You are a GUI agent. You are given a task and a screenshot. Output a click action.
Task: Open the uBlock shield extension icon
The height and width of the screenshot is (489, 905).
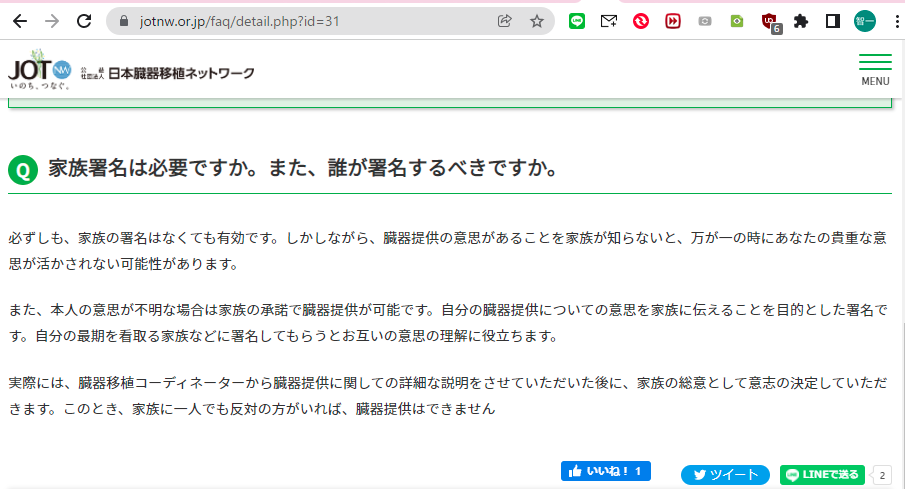769,21
